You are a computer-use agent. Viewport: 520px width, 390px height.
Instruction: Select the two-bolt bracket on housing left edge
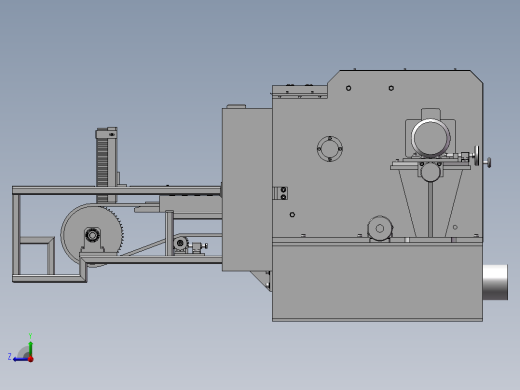(280, 193)
